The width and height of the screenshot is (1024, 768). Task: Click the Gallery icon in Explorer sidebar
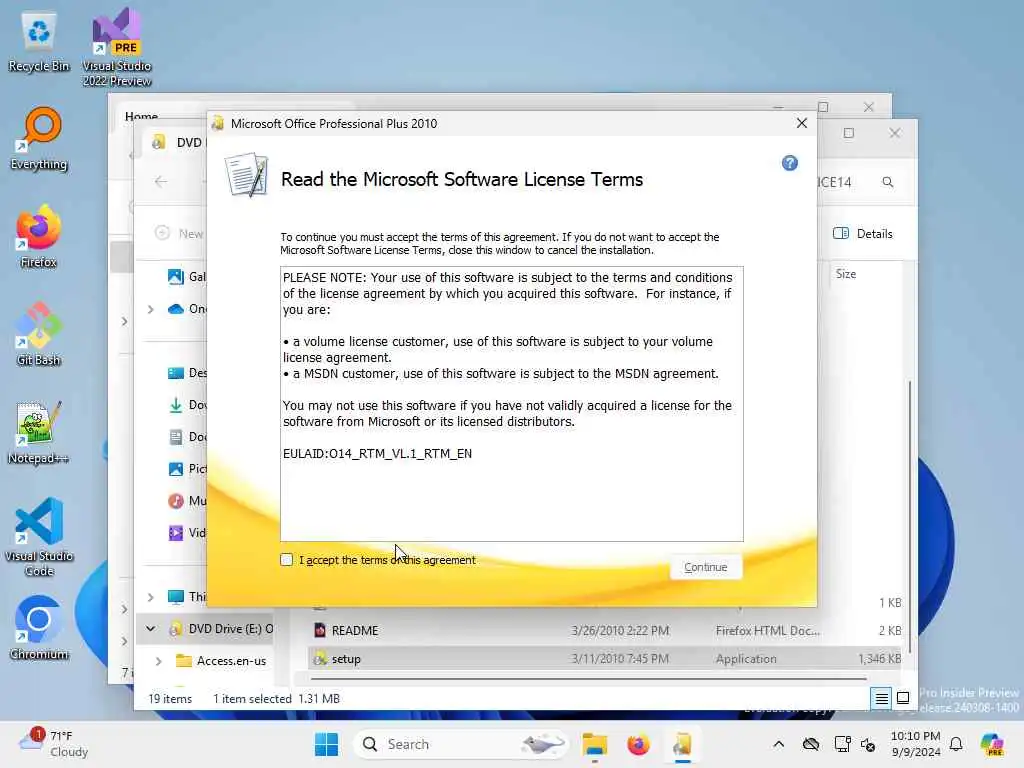[x=176, y=277]
